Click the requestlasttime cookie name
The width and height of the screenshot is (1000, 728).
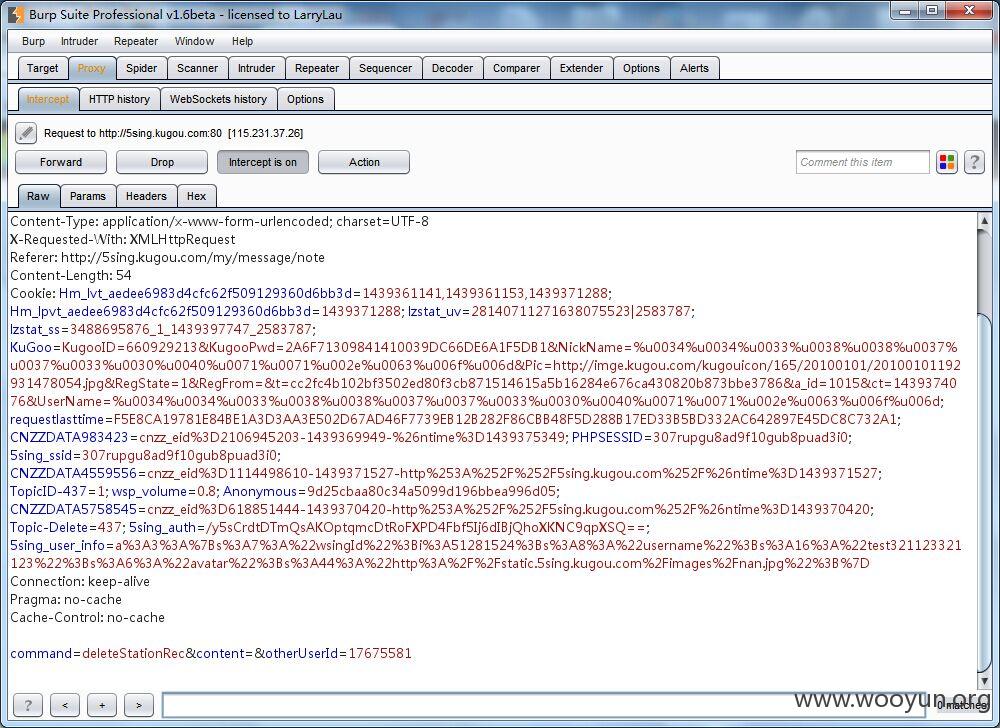point(57,419)
